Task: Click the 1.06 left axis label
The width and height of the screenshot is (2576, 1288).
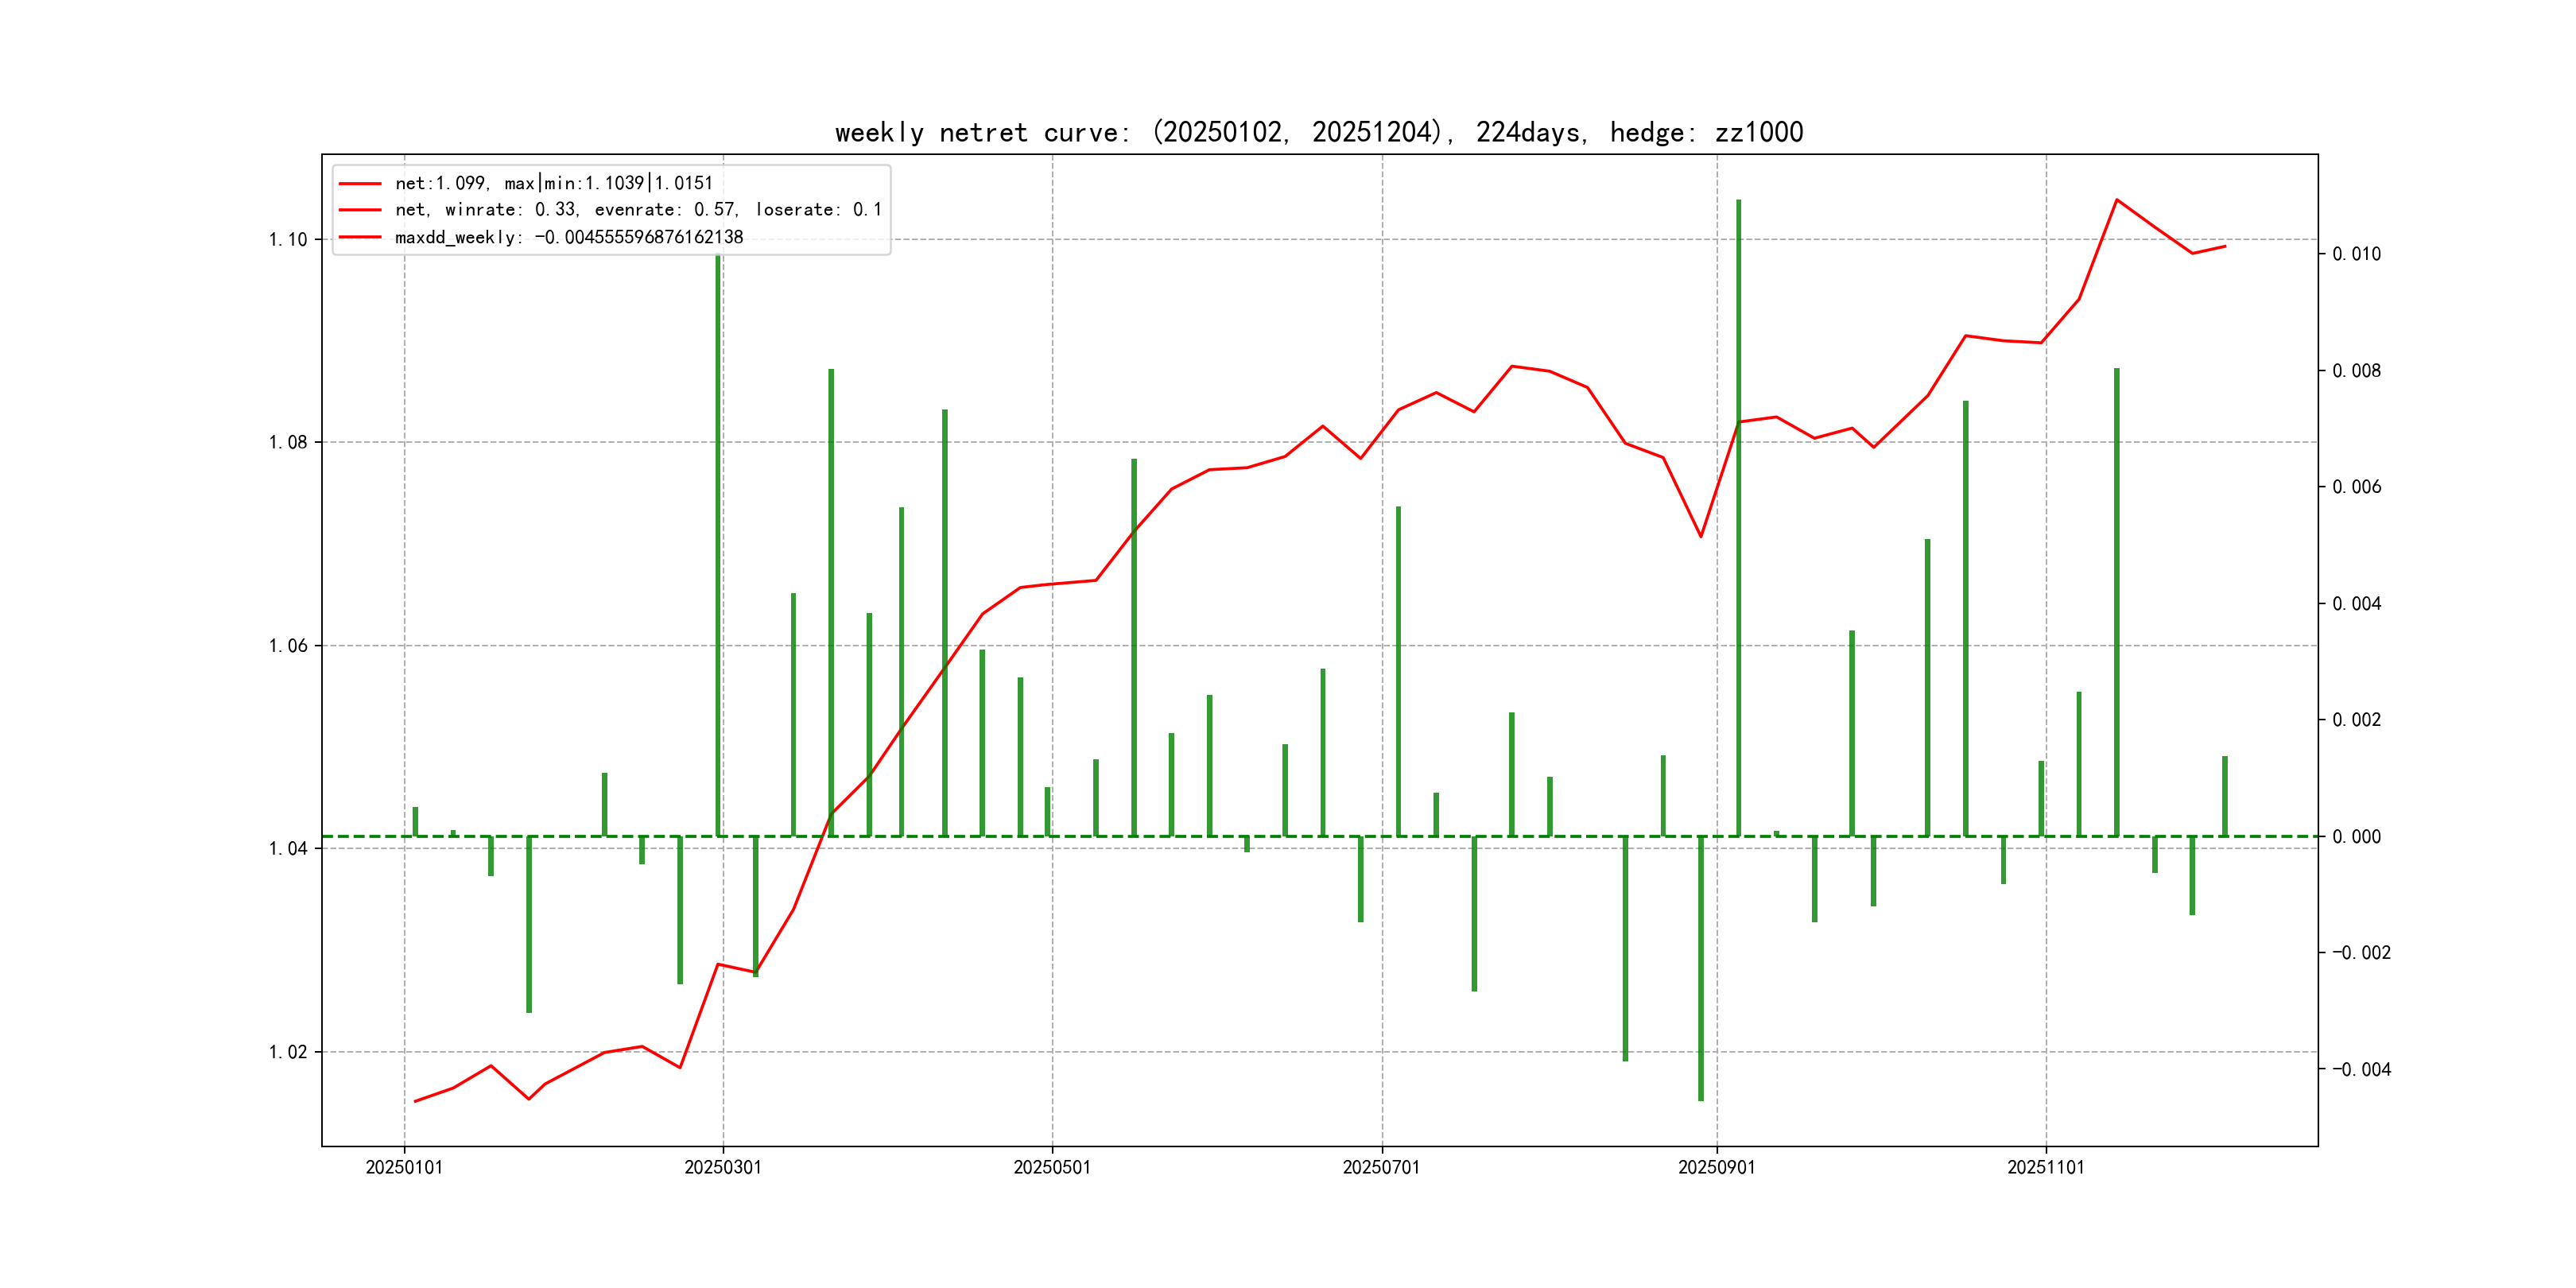Action: point(288,646)
